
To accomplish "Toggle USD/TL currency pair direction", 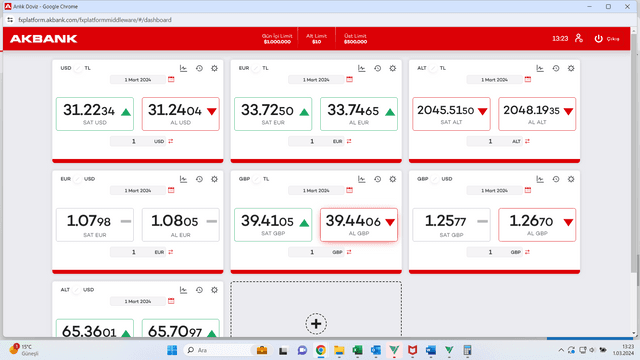I will 78,68.
